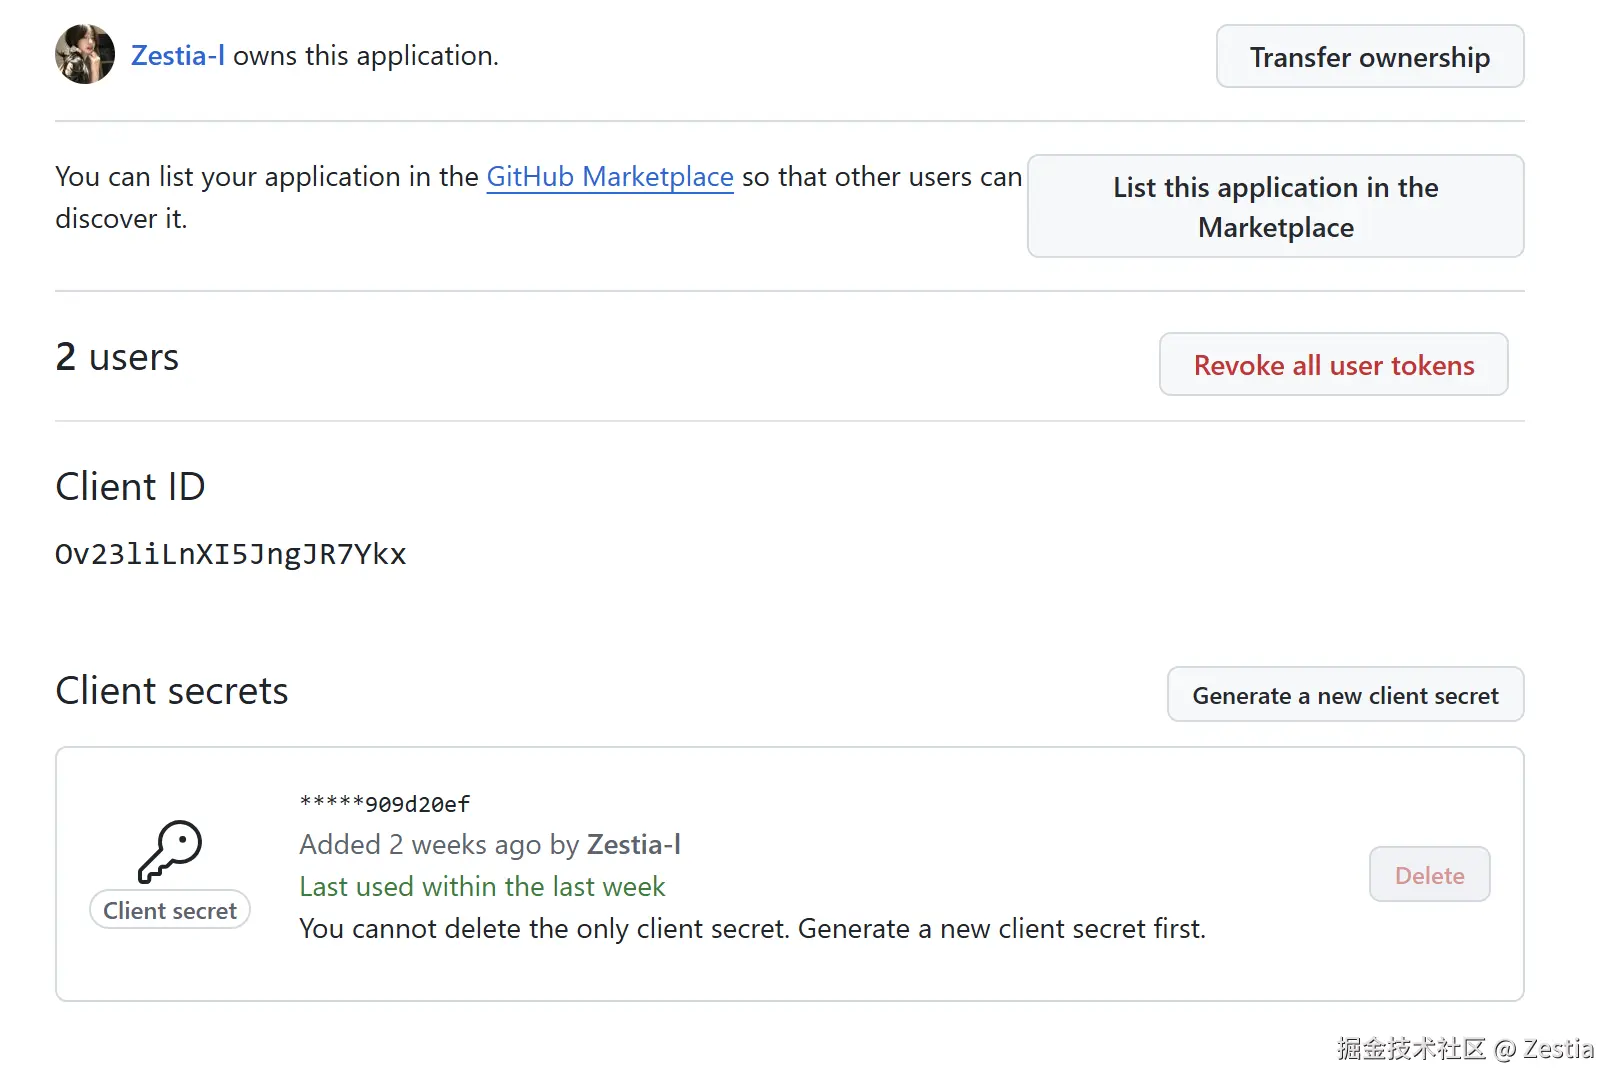Click the 2 users heading

point(117,358)
